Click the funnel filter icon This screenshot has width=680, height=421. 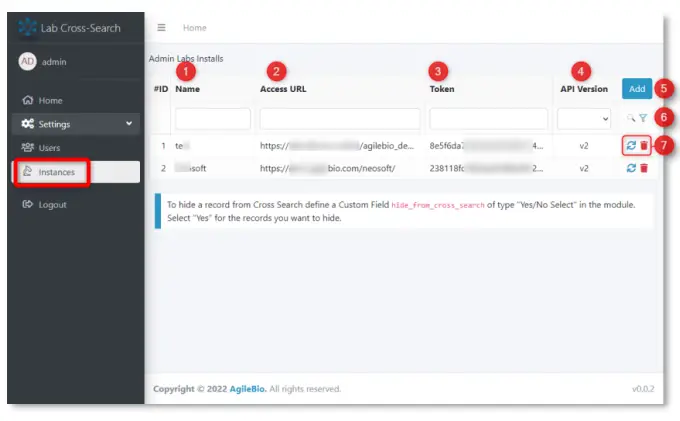click(643, 118)
